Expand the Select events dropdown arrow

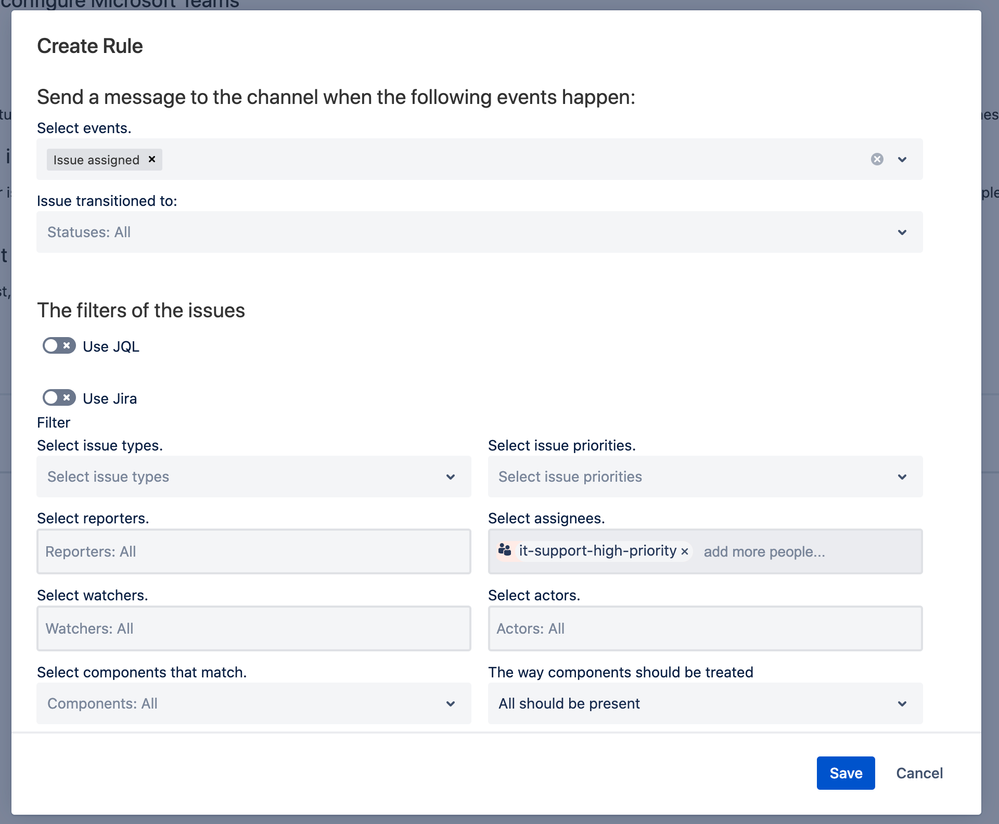coord(902,159)
